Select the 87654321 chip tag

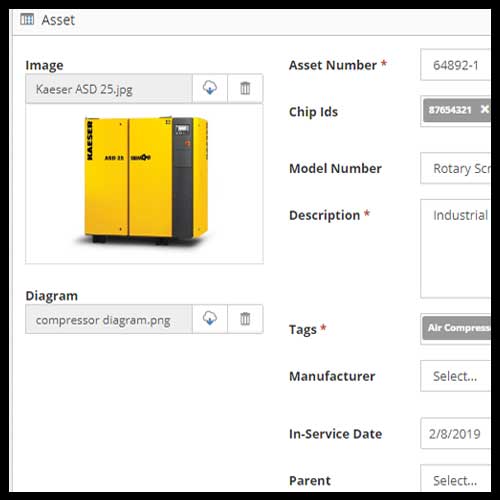pyautogui.click(x=450, y=110)
